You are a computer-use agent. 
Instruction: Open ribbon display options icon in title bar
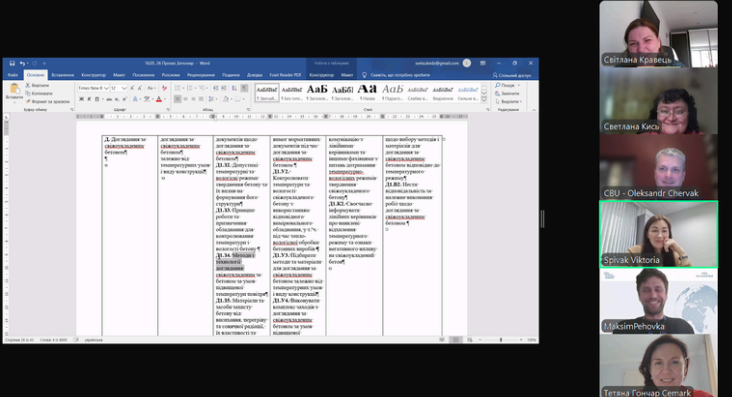click(483, 63)
